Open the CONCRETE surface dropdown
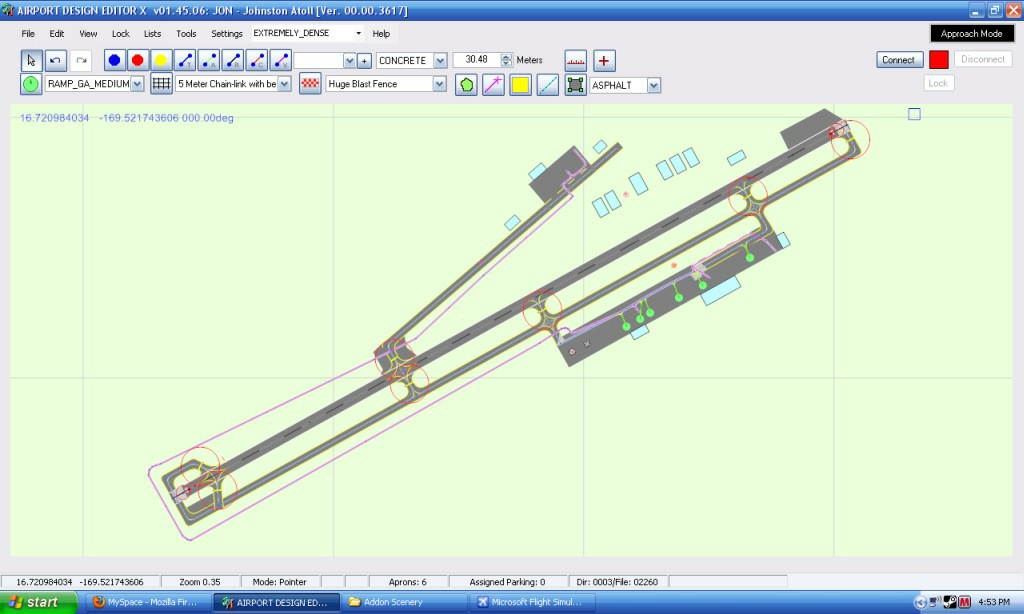This screenshot has height=614, width=1024. [x=440, y=60]
